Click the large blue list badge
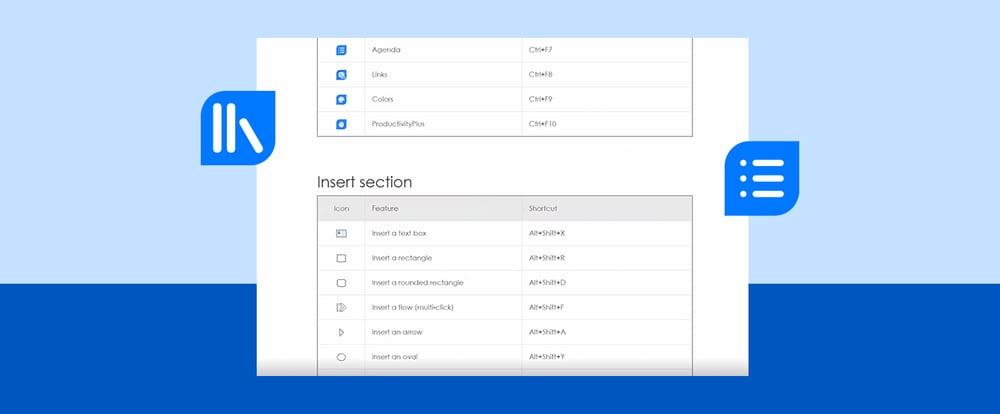This screenshot has height=414, width=1000. [x=761, y=178]
